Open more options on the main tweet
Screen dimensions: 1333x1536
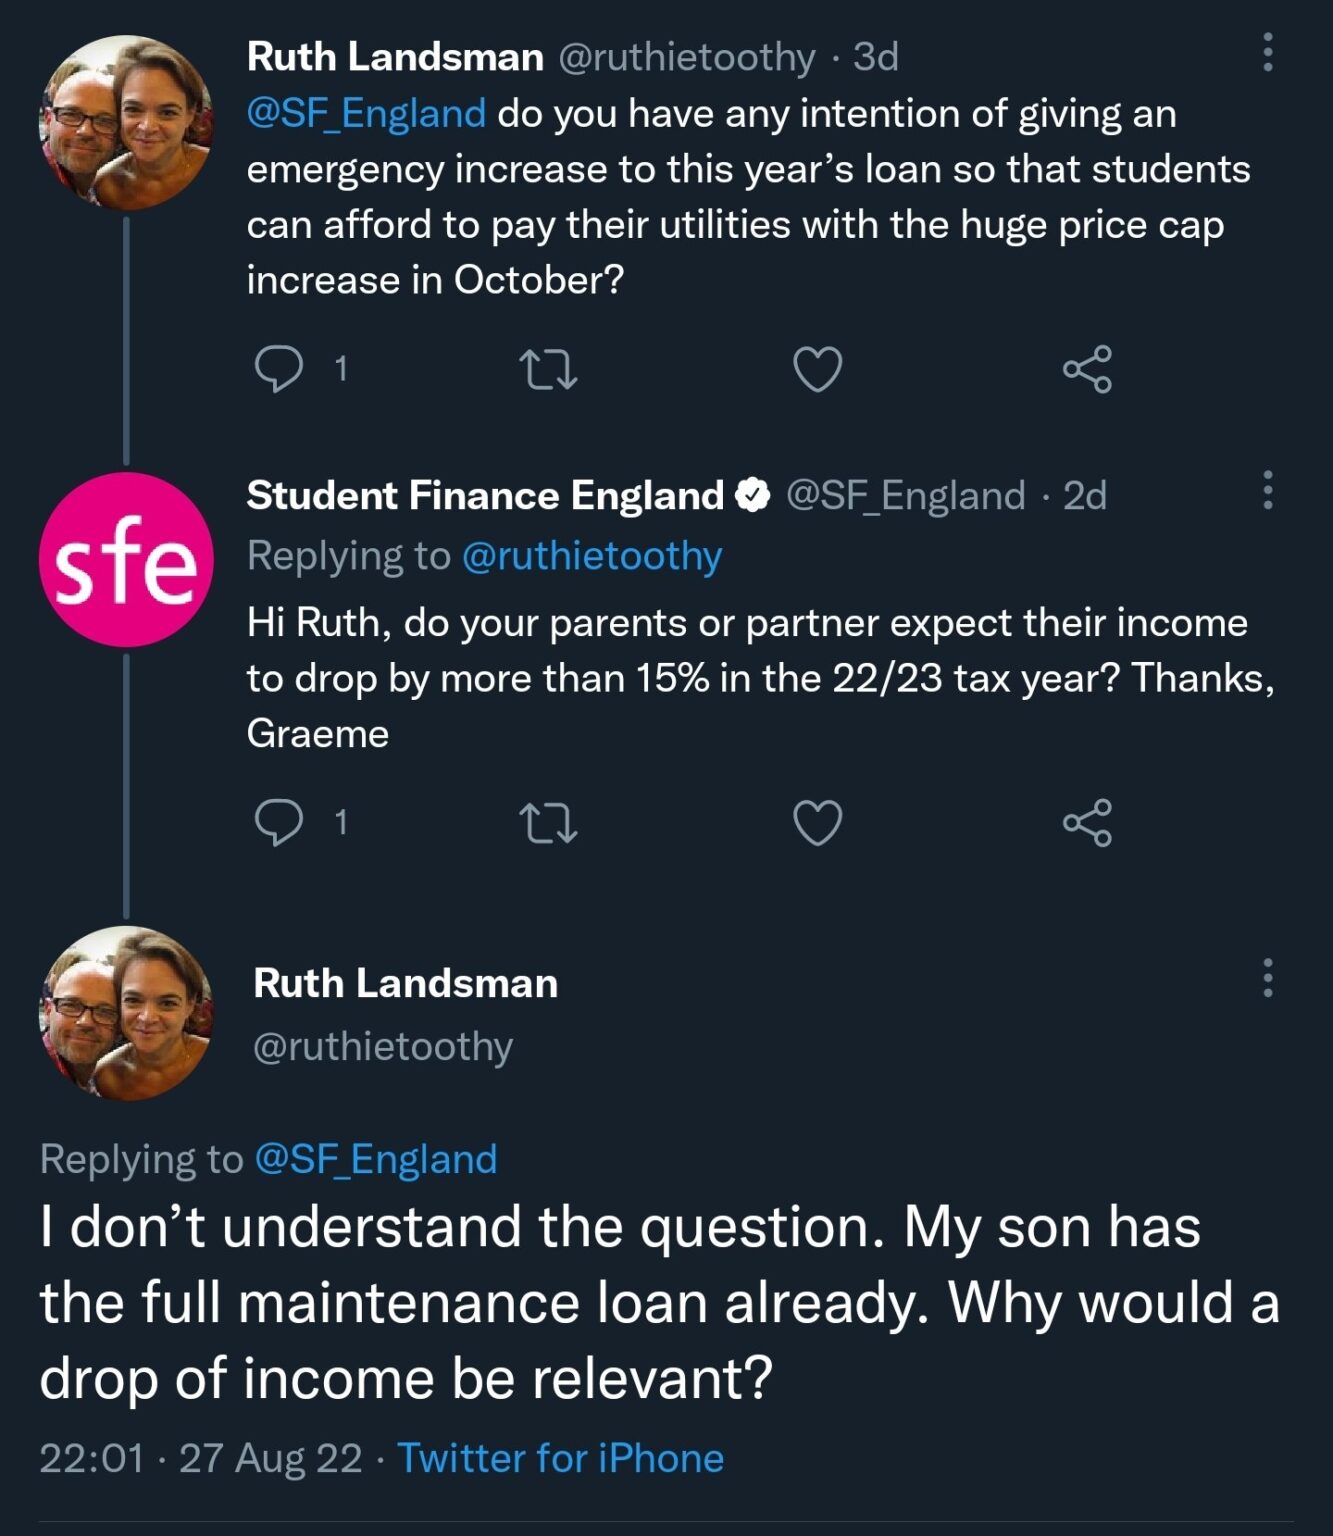coord(1267,977)
